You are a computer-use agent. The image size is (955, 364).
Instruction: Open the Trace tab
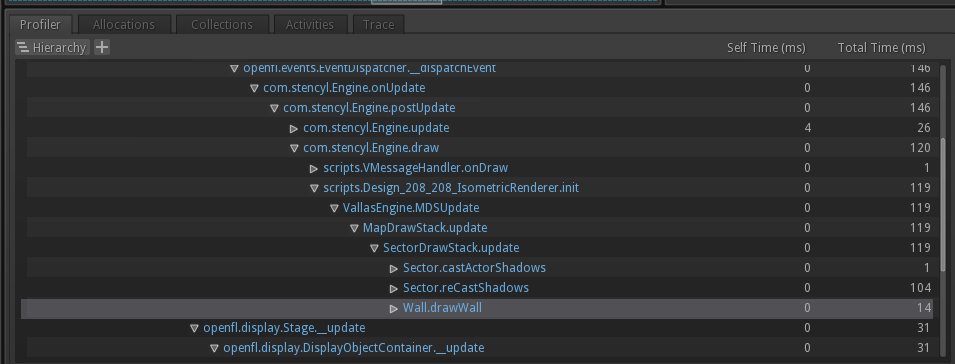(378, 24)
